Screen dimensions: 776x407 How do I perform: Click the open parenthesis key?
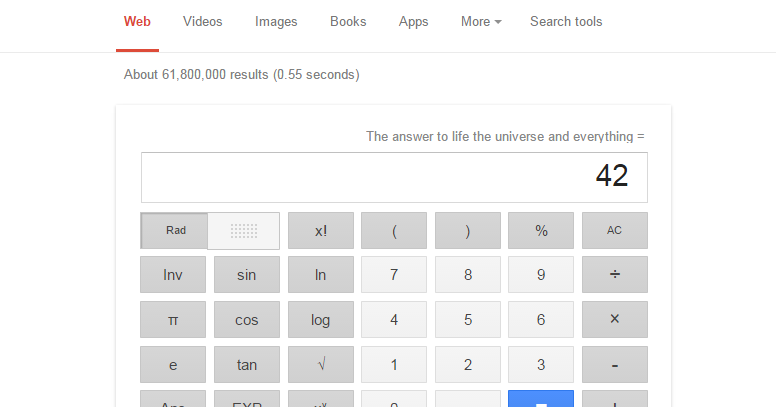click(x=394, y=231)
